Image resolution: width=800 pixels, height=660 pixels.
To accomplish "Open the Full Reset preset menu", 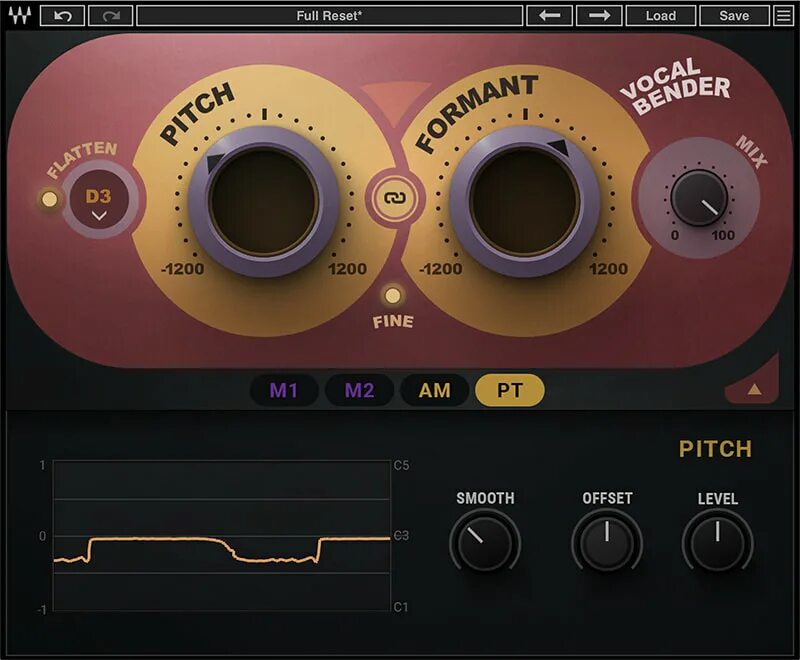I will pyautogui.click(x=330, y=16).
